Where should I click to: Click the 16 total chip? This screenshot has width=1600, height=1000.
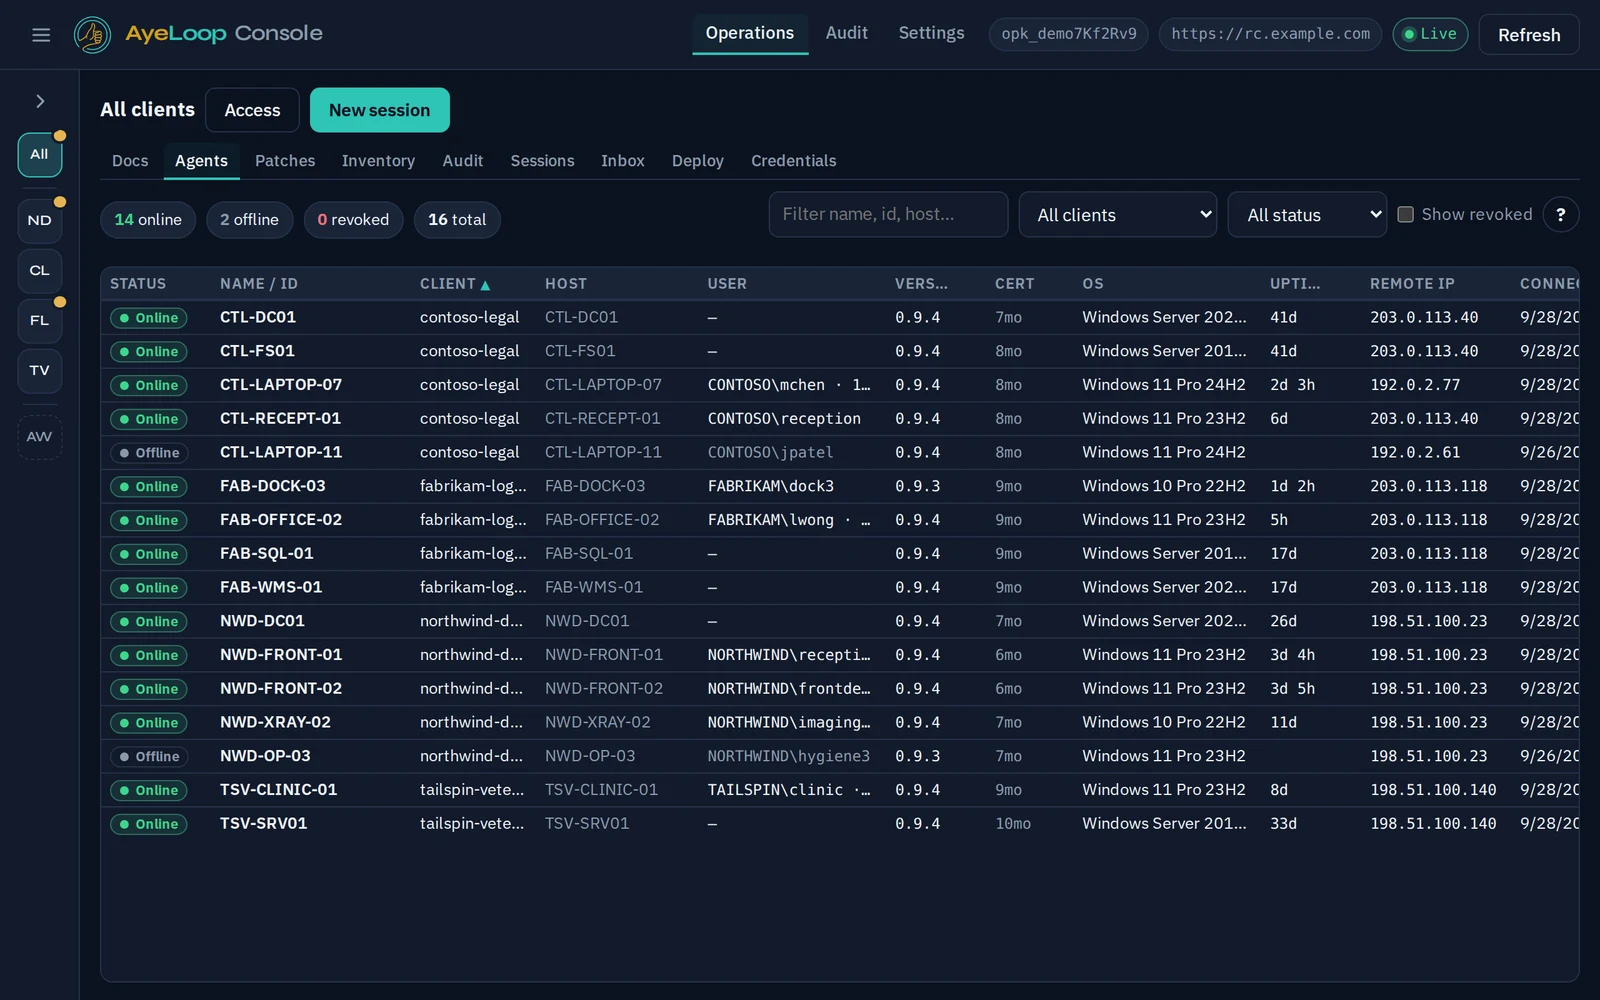click(x=457, y=220)
